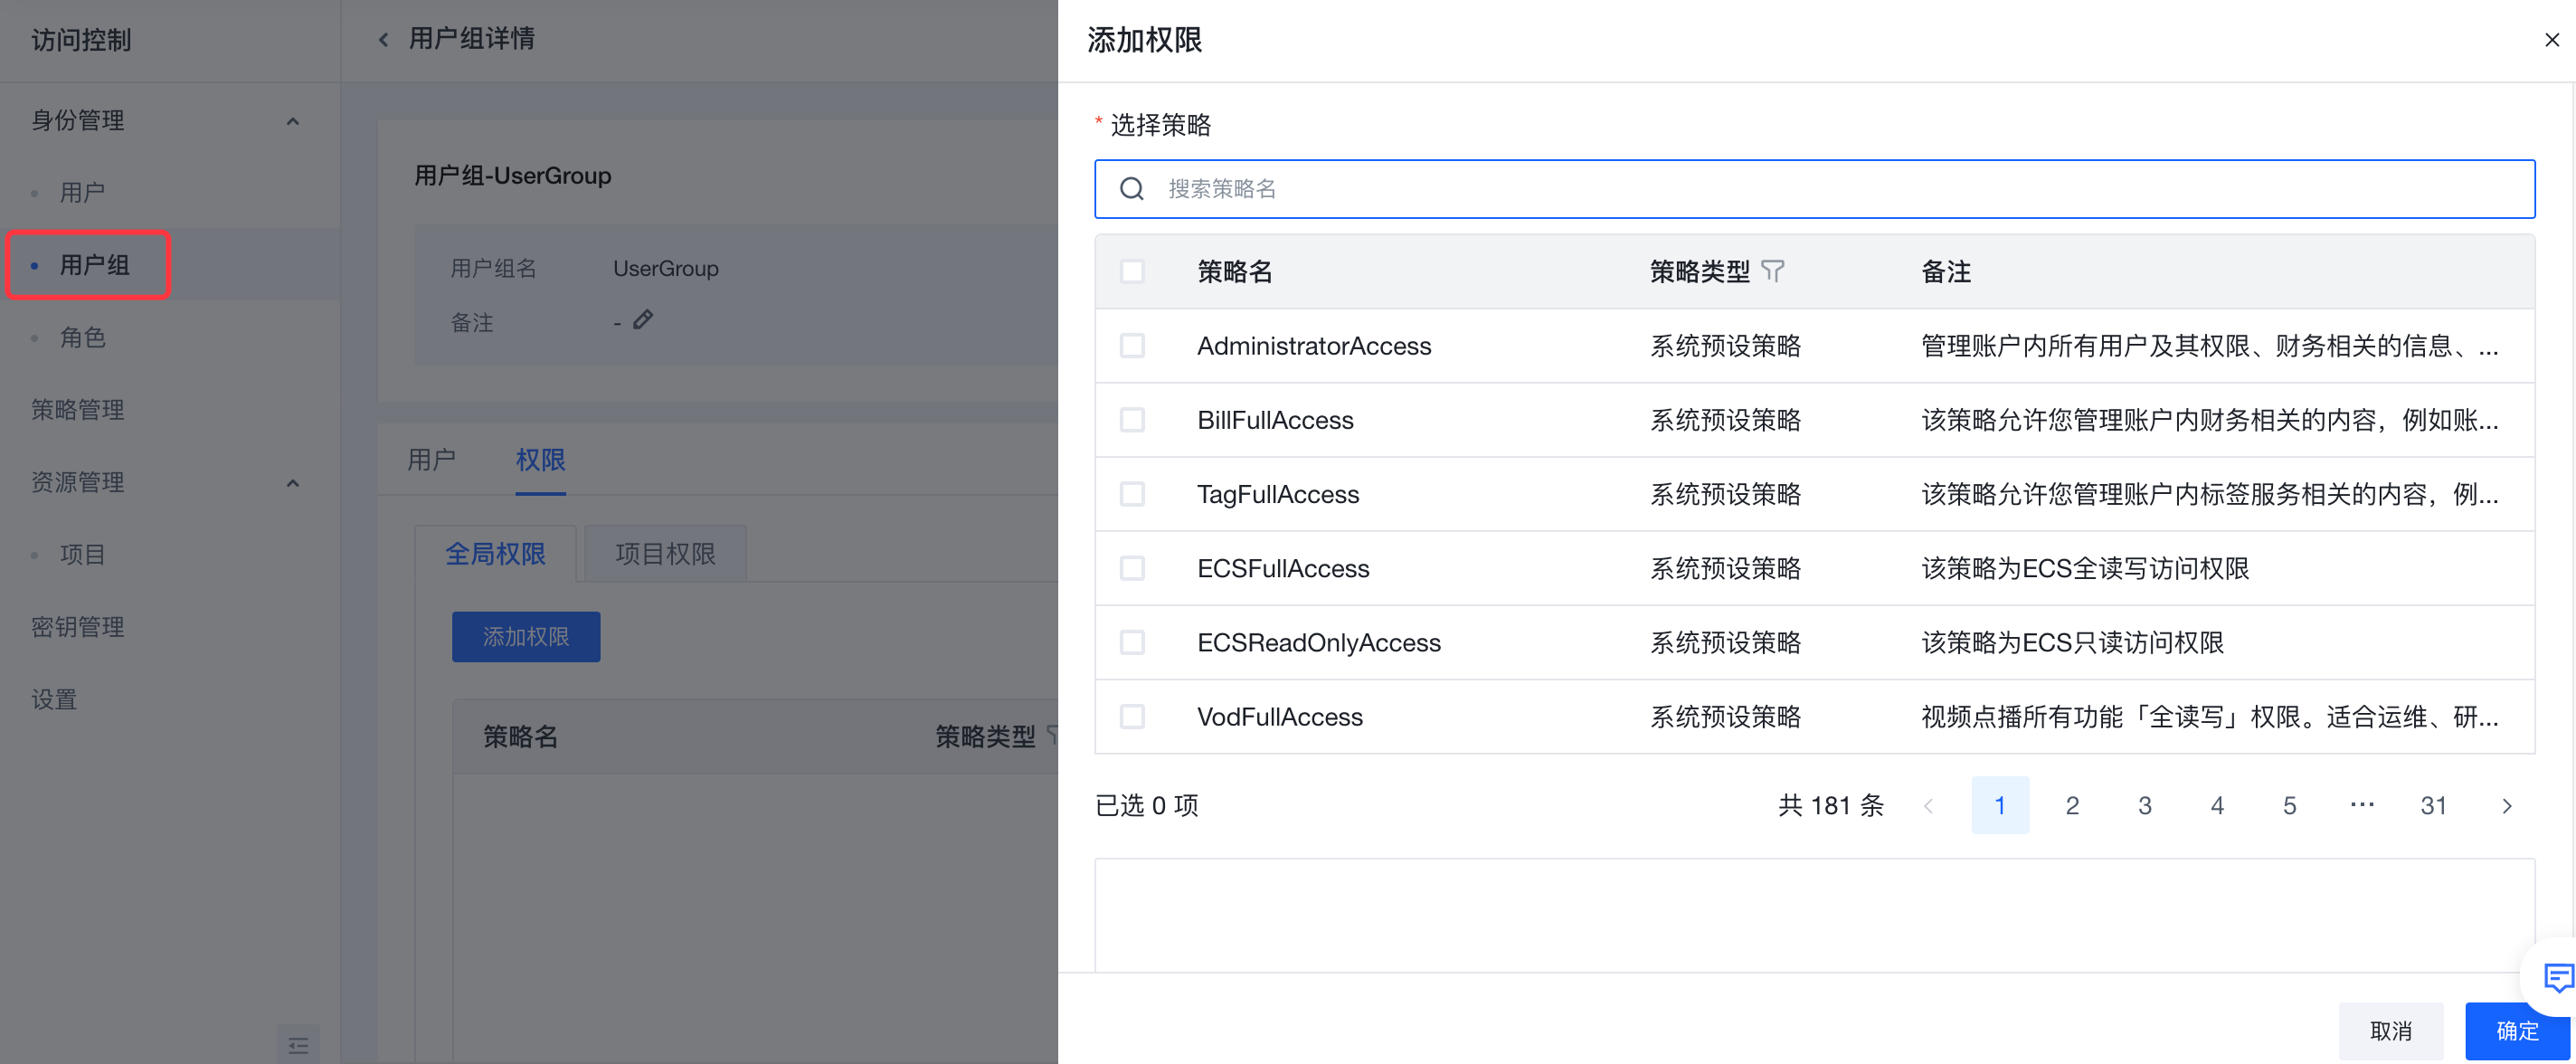
Task: Select current page 1
Action: coord(2000,806)
